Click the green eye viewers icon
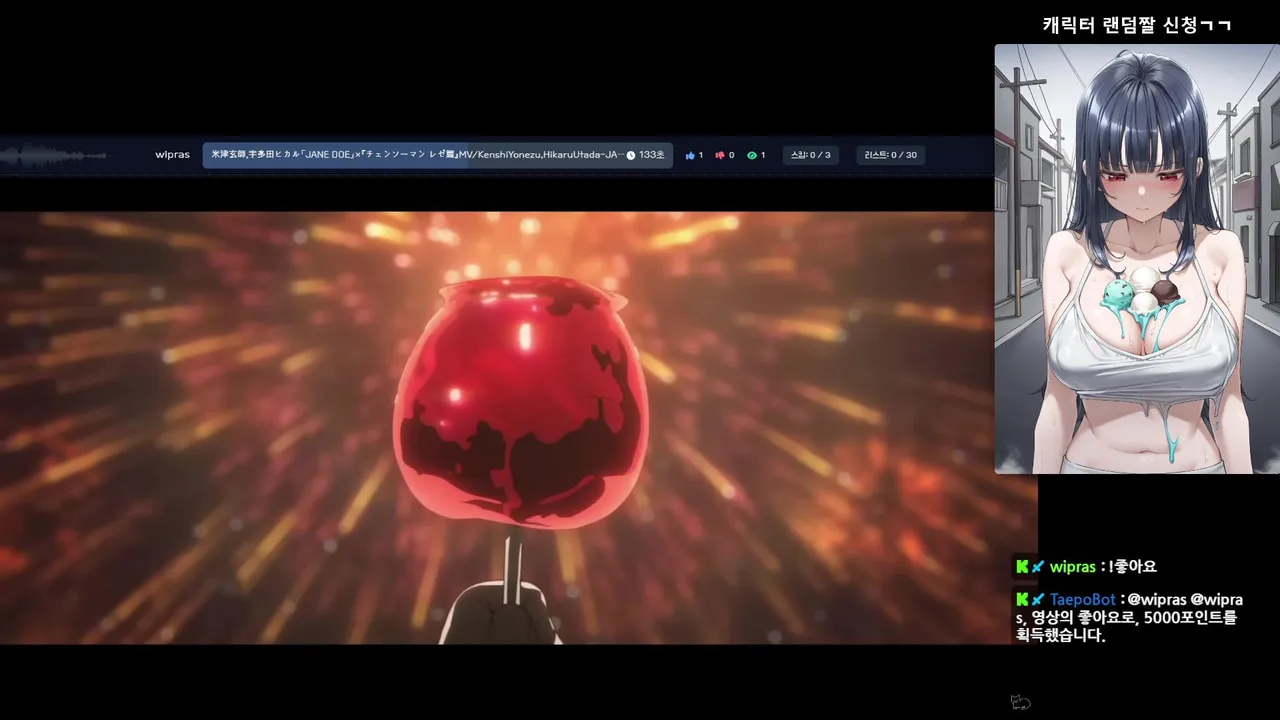This screenshot has height=720, width=1280. 752,155
